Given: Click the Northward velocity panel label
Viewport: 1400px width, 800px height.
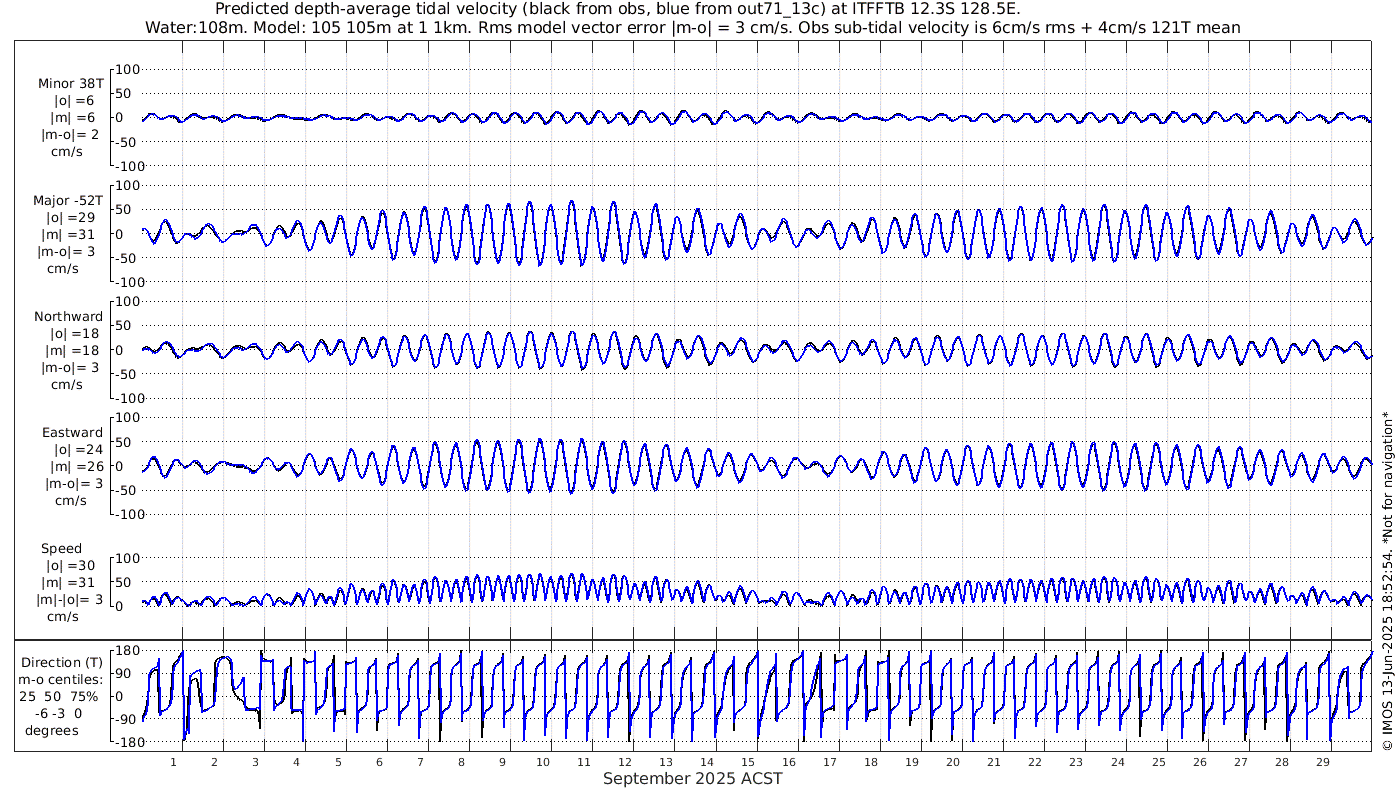Looking at the screenshot, I should (x=68, y=317).
